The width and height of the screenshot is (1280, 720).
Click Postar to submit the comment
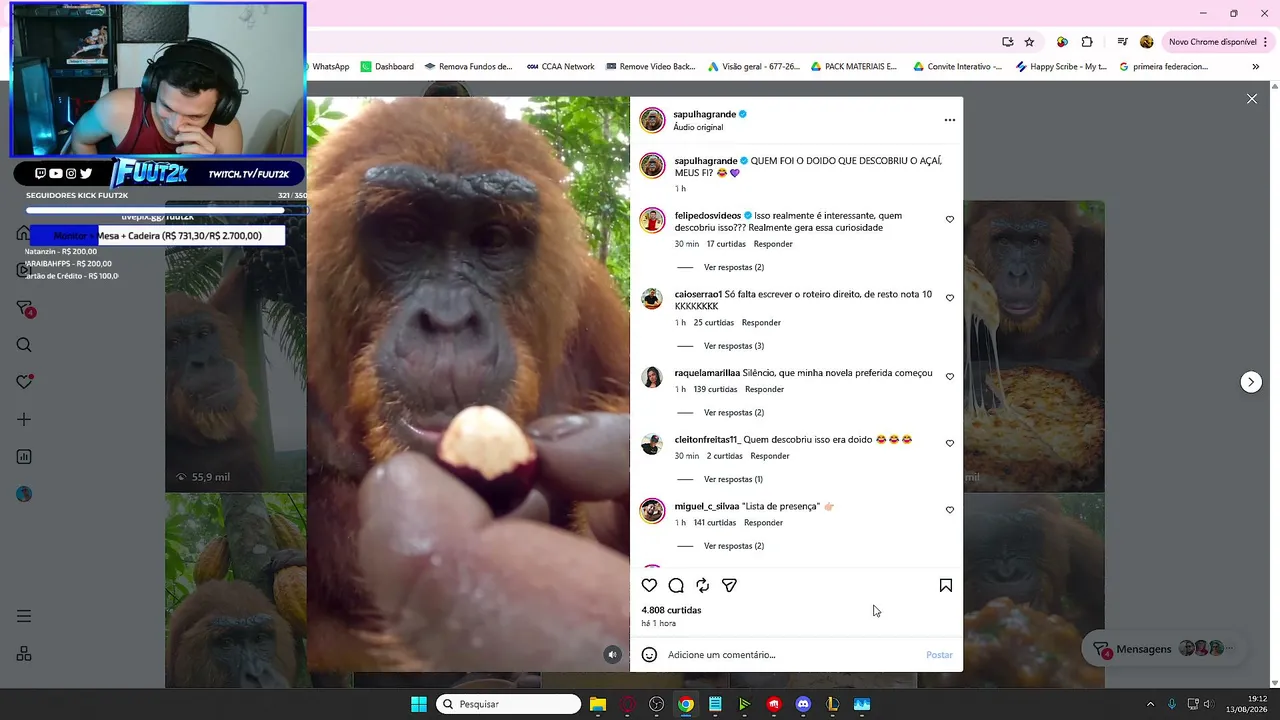[939, 655]
